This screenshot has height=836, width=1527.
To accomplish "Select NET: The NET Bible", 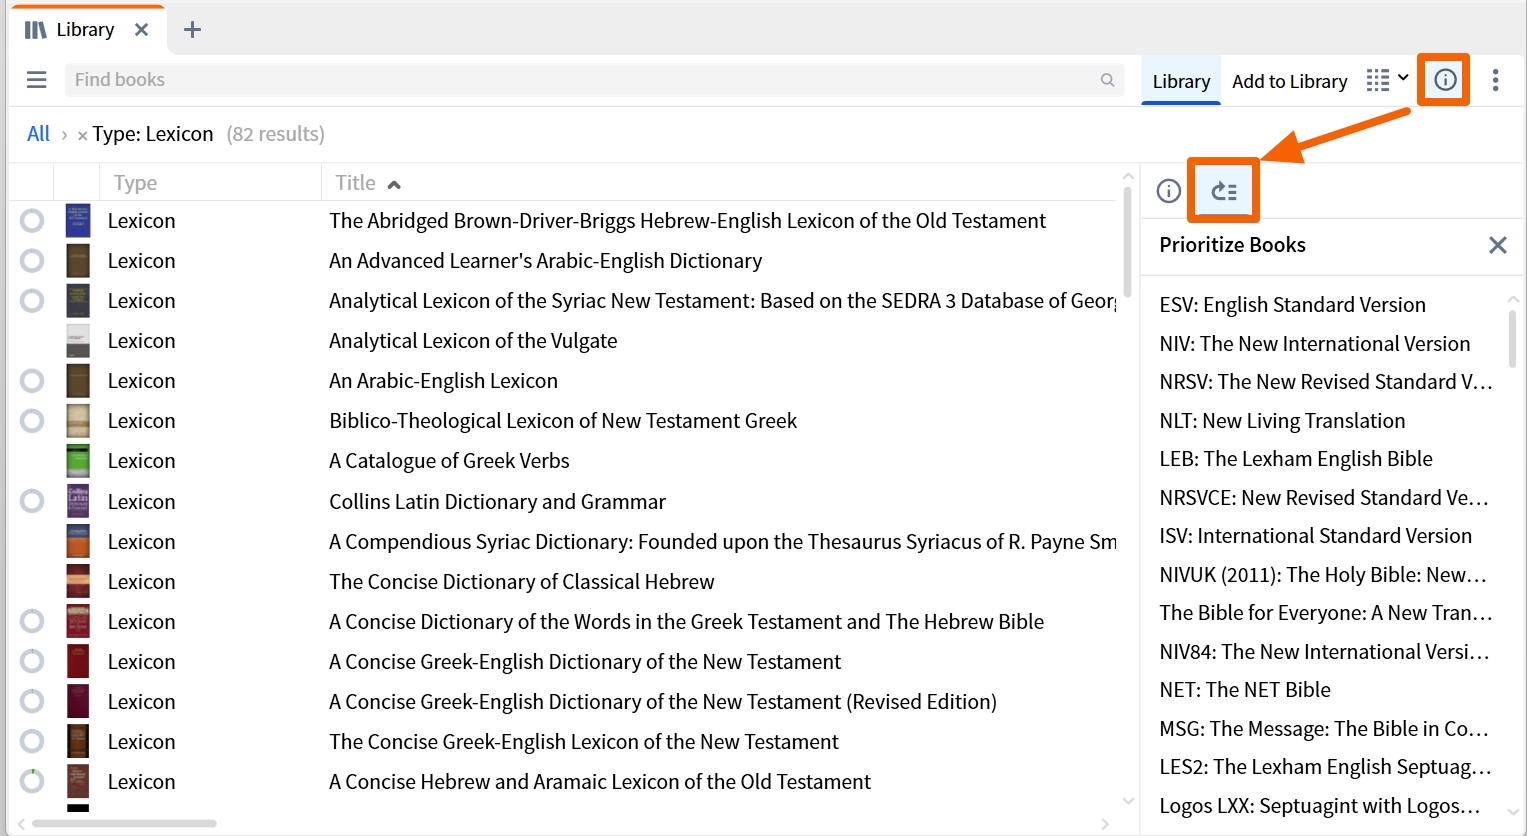I will pos(1245,690).
